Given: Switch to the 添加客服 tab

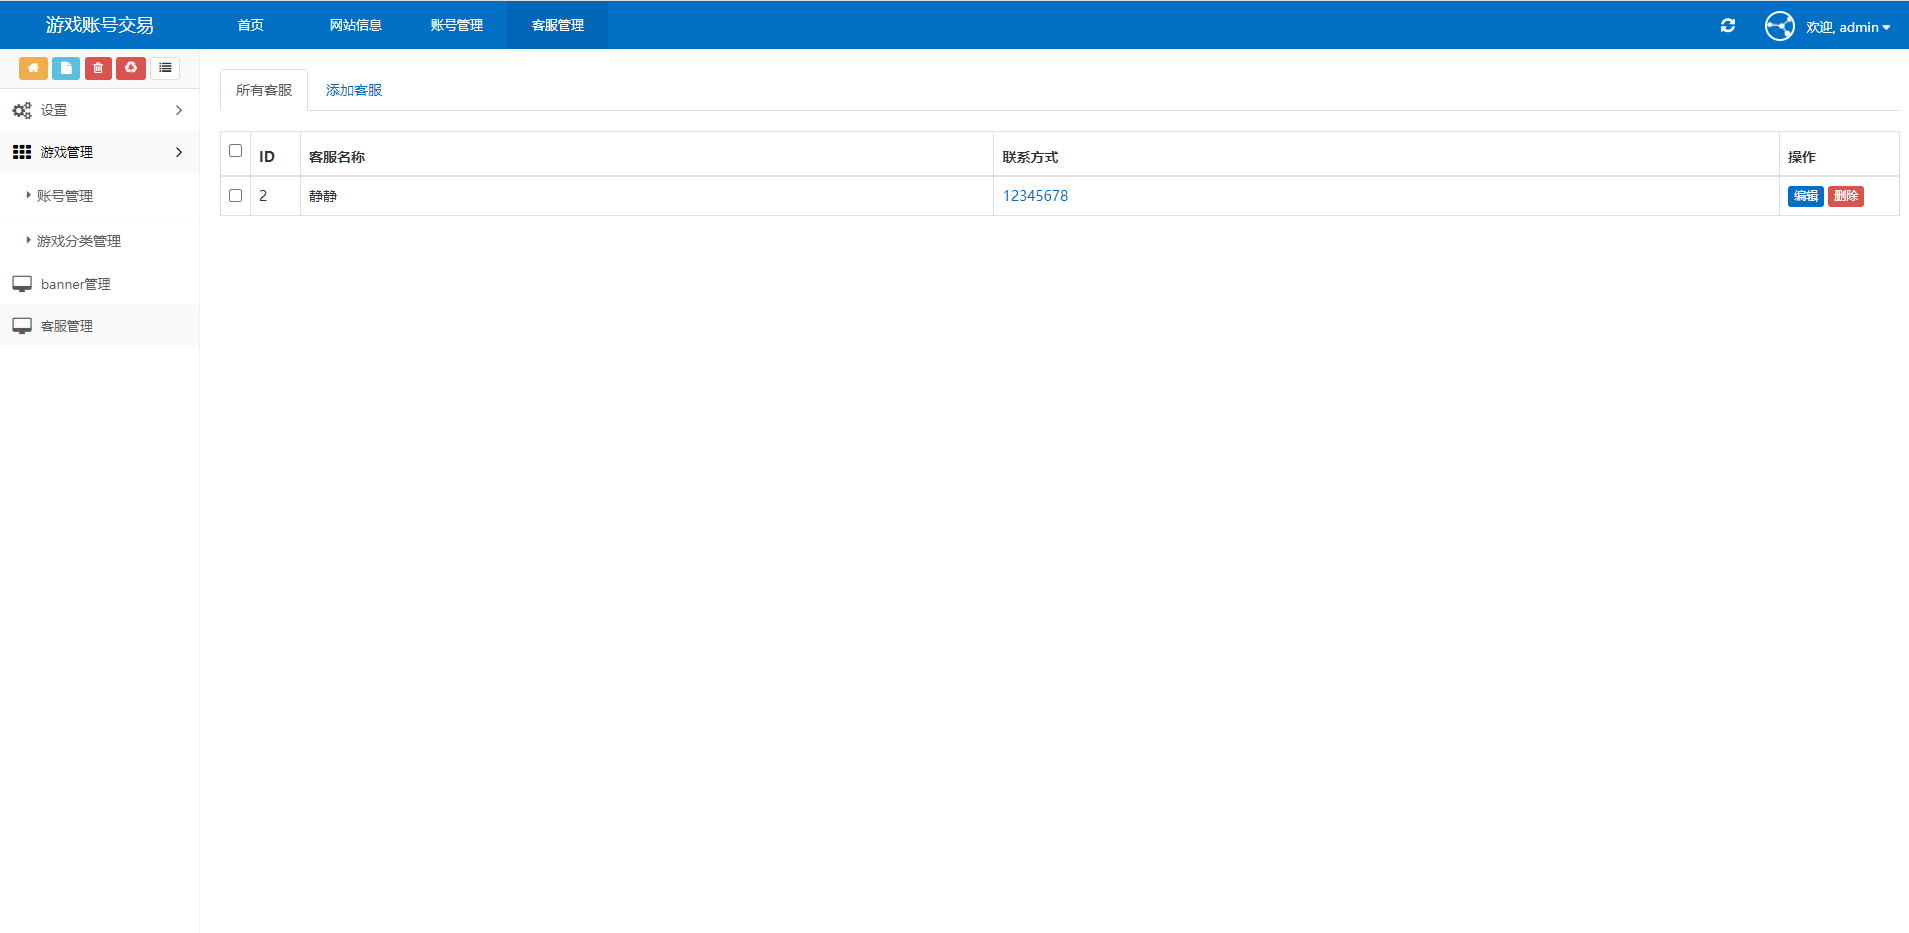Looking at the screenshot, I should click(354, 90).
